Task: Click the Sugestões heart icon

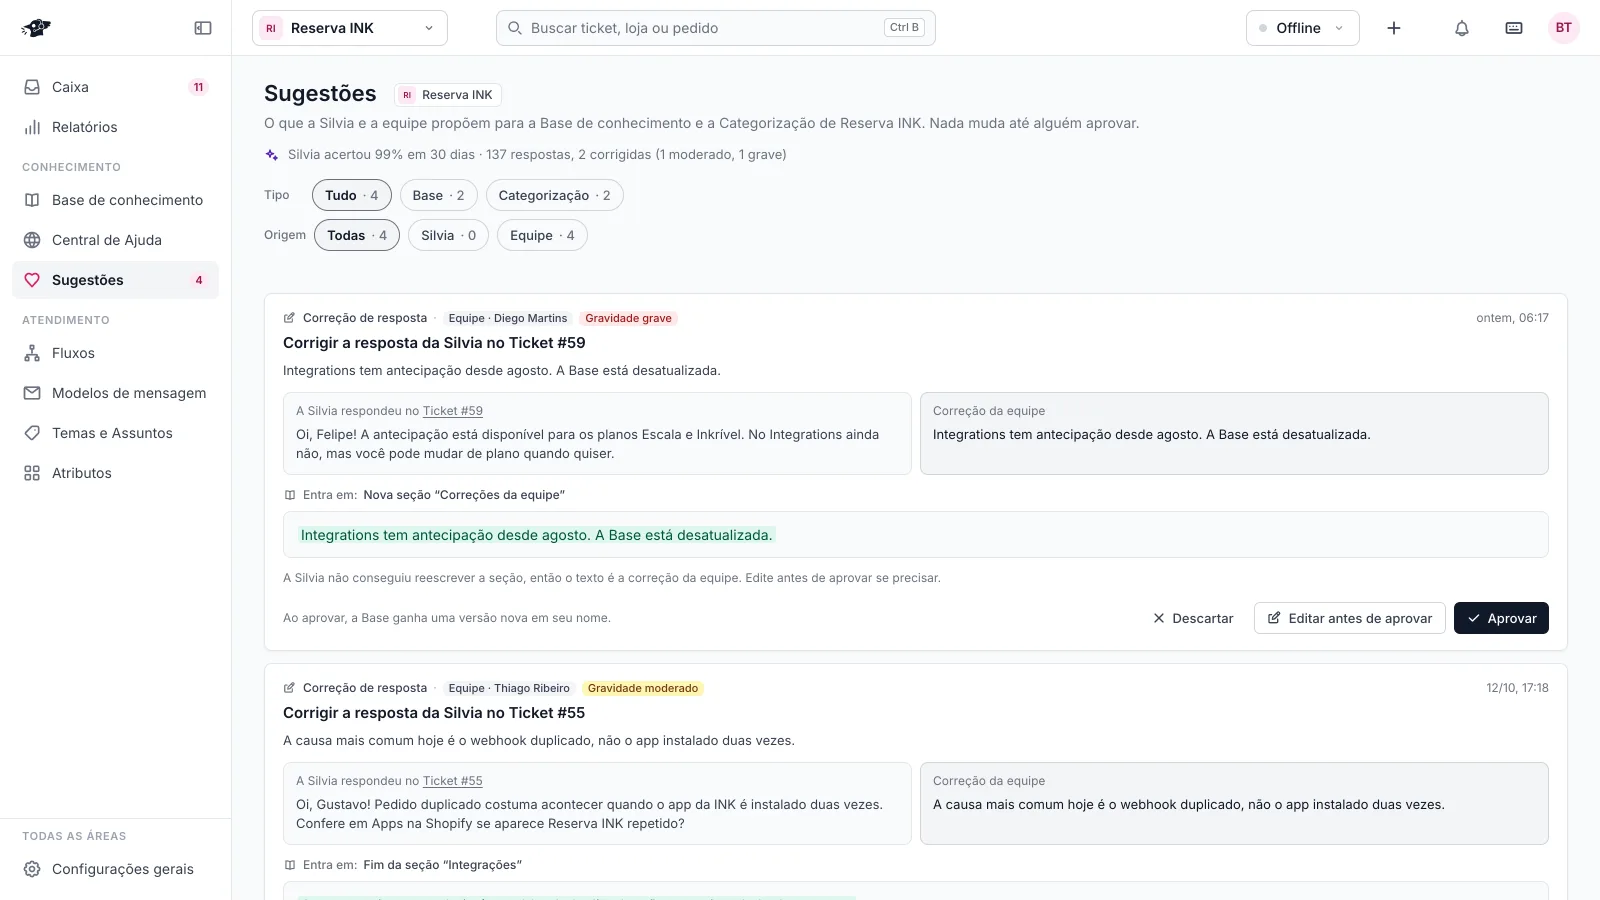Action: (x=32, y=280)
